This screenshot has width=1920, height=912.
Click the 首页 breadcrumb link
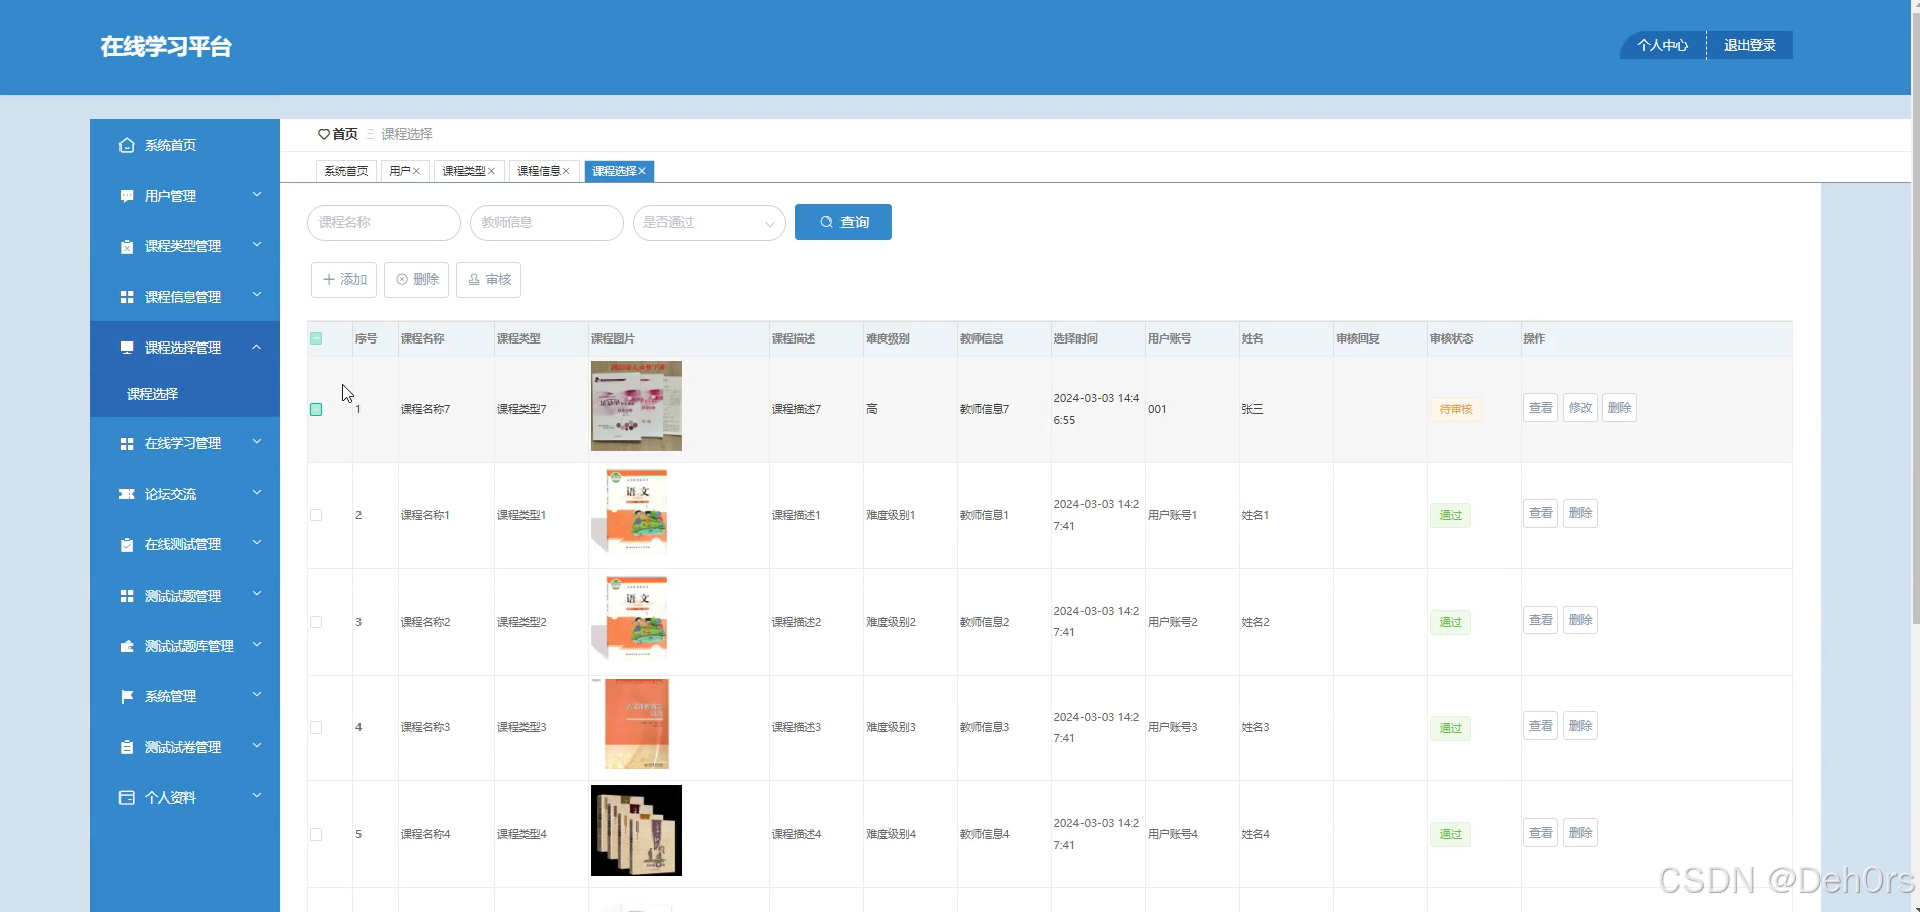coord(345,134)
